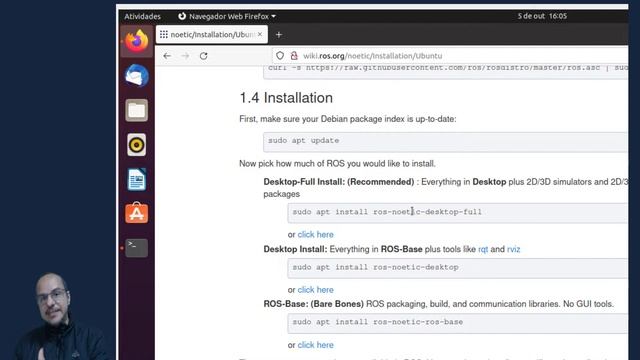Click the browser forward arrow
Image resolution: width=640 pixels, height=360 pixels.
[x=185, y=56]
